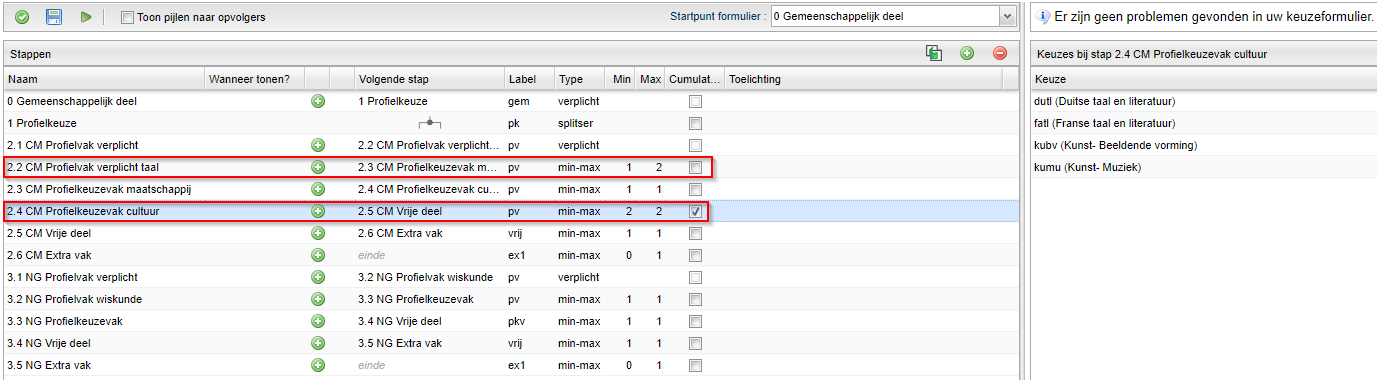
Task: Click the copy steps icon in the Stappen header
Action: 934,53
